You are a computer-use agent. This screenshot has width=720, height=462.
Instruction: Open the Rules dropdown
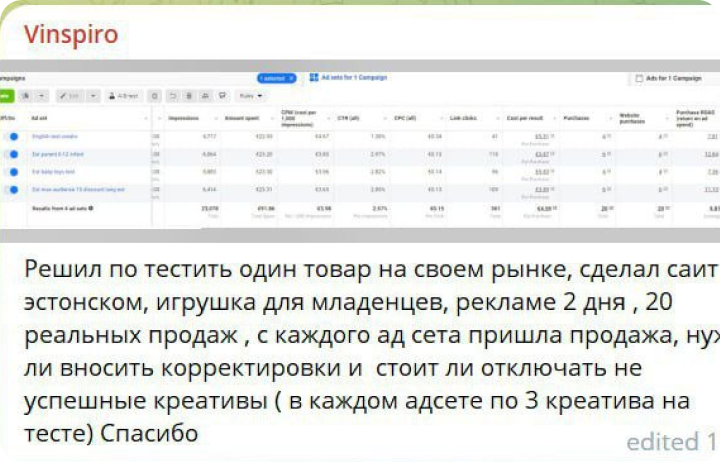point(252,96)
